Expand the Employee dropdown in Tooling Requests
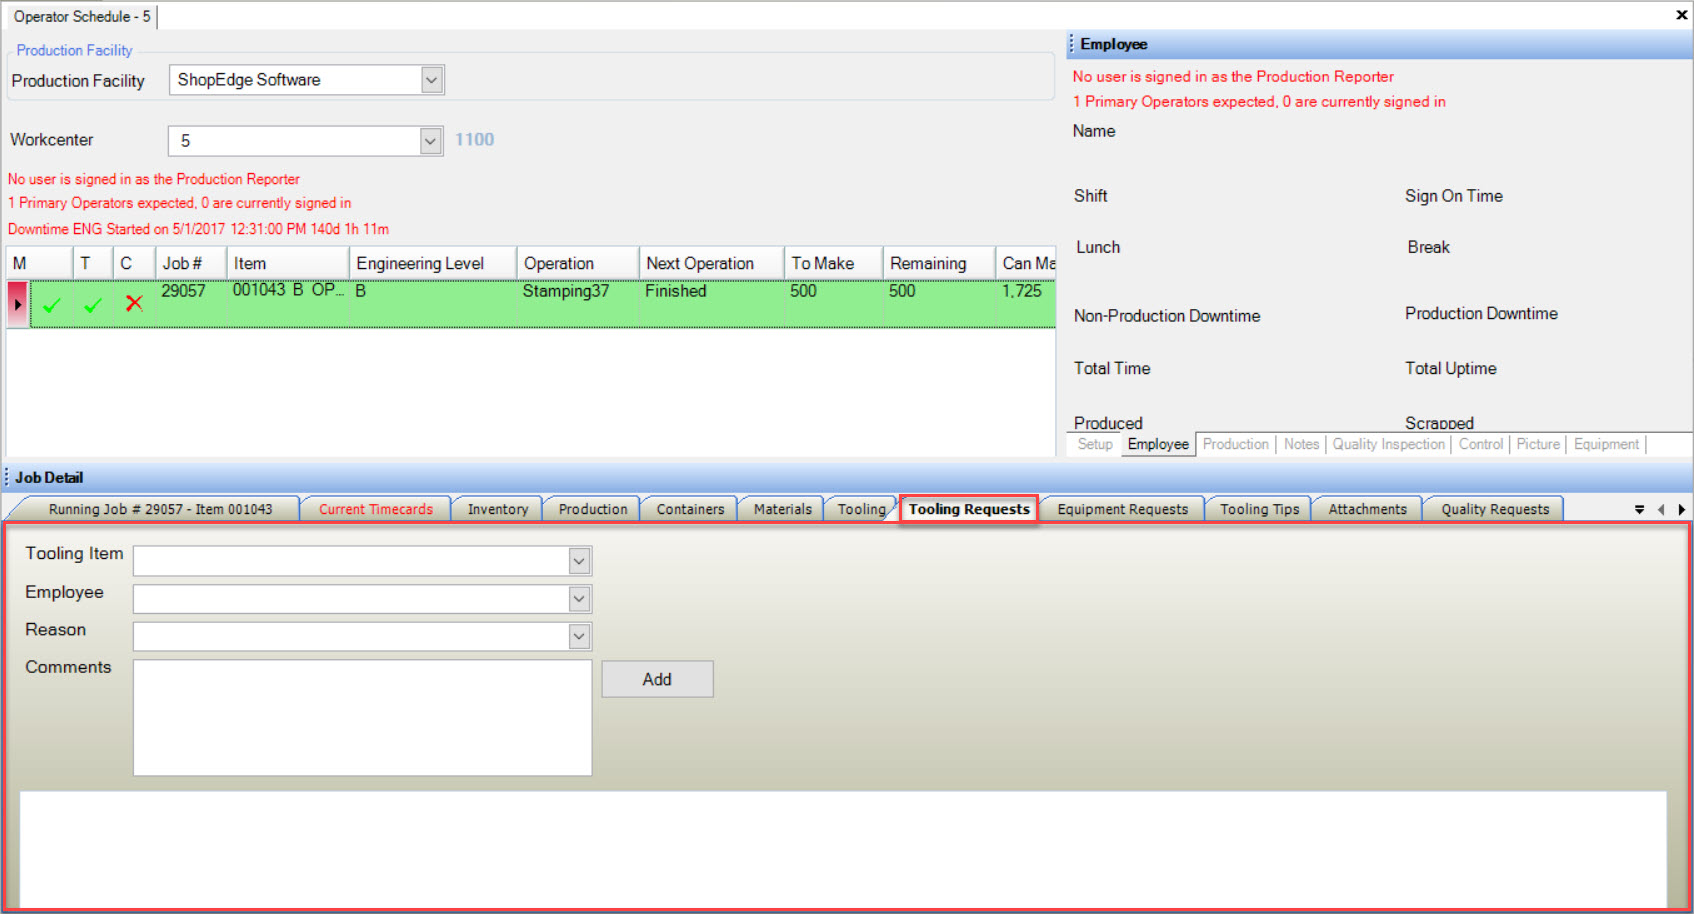This screenshot has width=1694, height=914. [x=579, y=599]
